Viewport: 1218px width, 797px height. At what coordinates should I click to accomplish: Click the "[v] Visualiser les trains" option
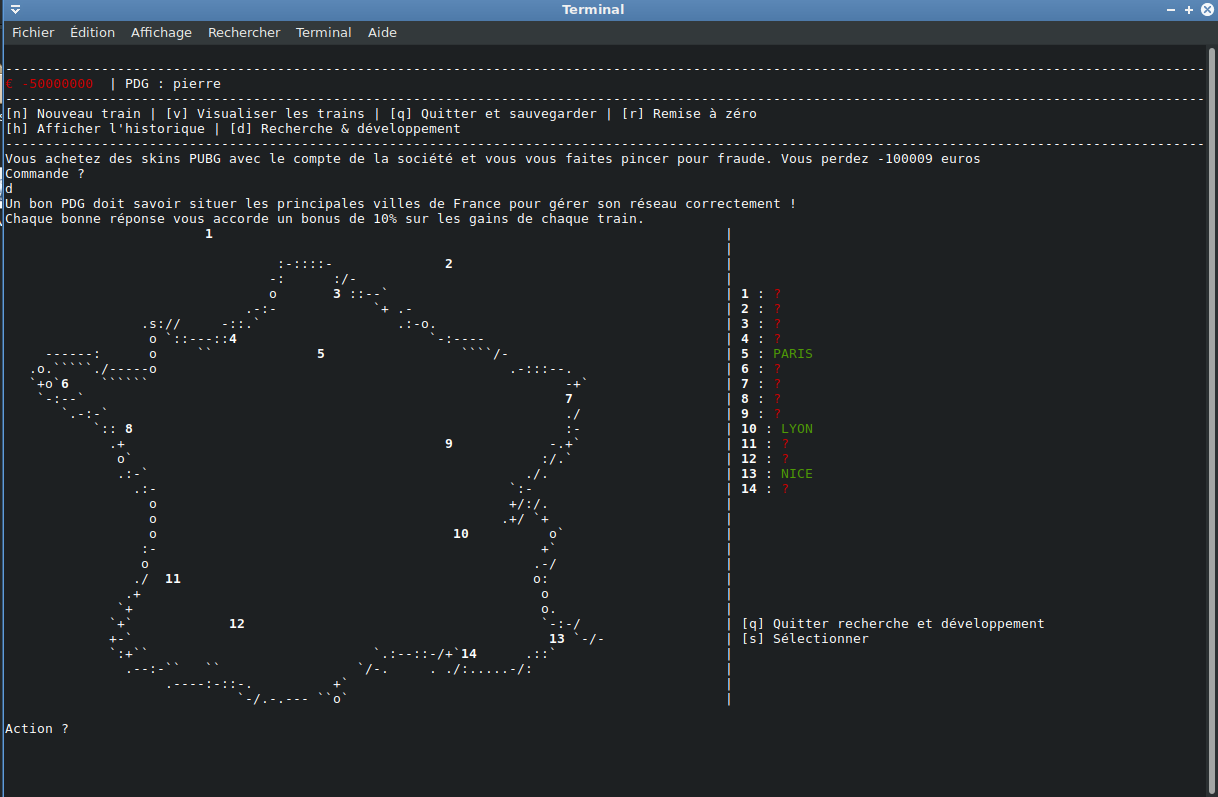click(265, 114)
